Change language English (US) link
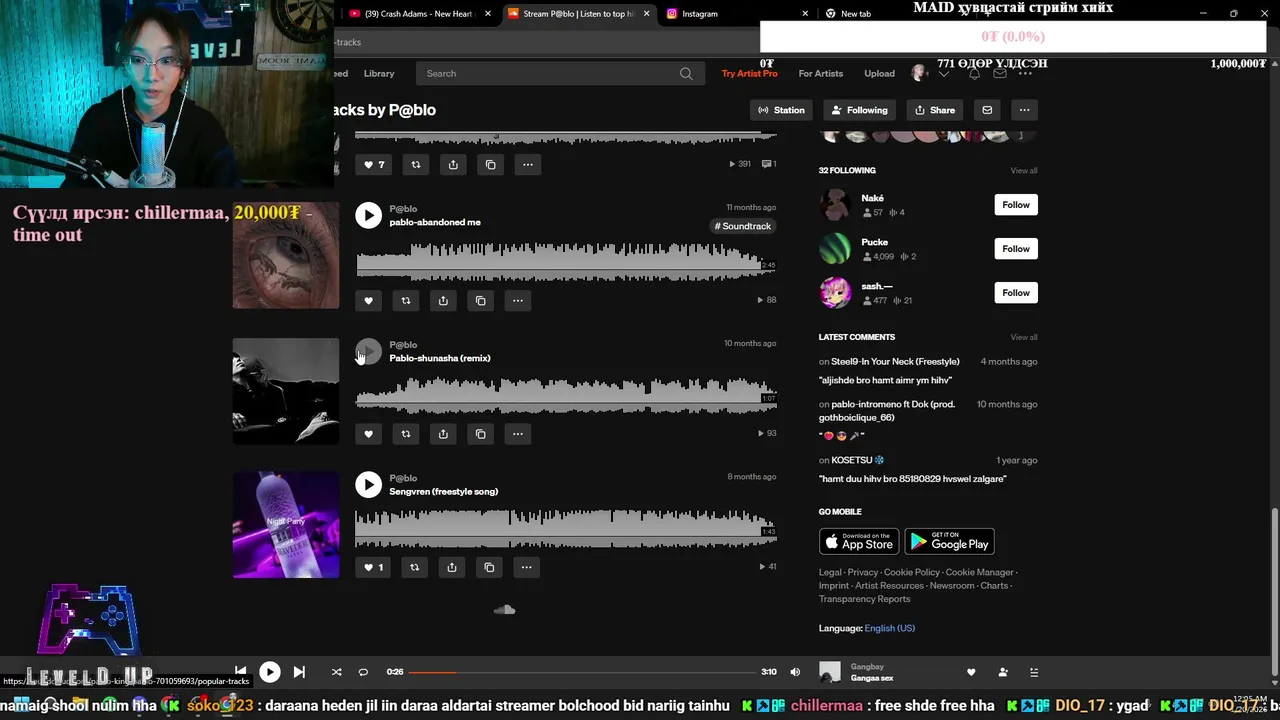The image size is (1280, 720). [x=889, y=628]
